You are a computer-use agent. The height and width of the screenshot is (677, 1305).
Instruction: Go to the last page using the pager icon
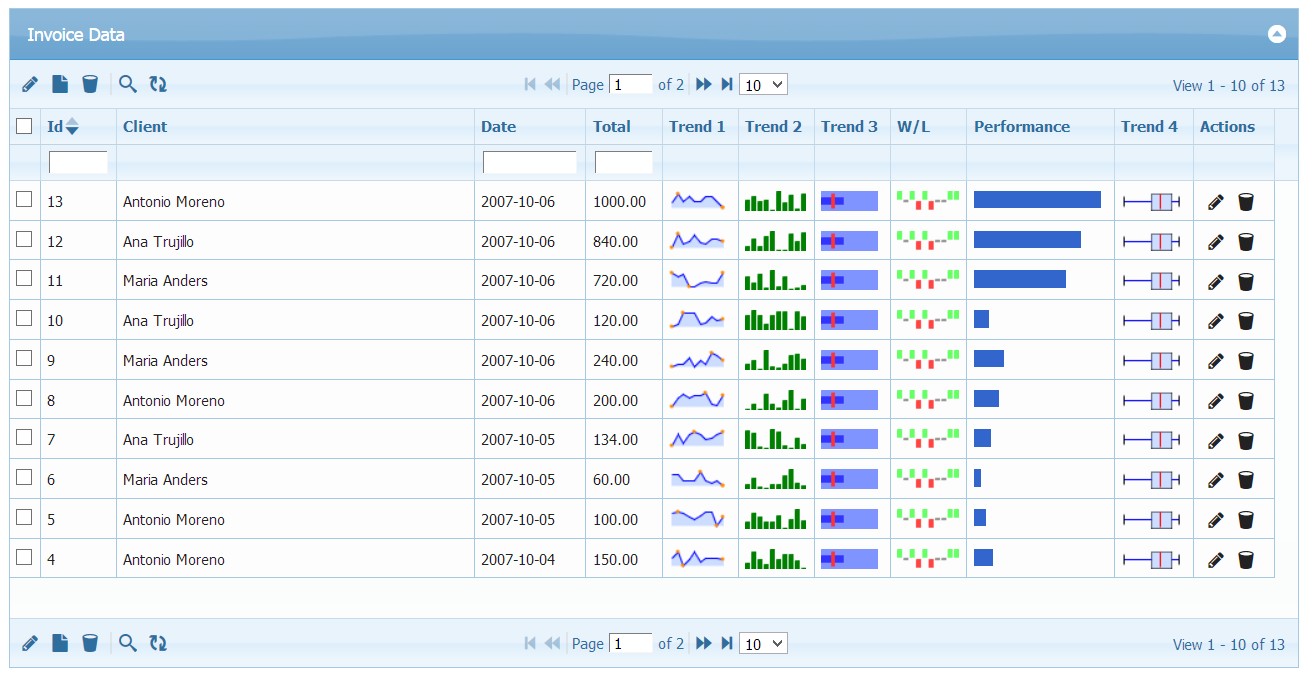pyautogui.click(x=727, y=84)
